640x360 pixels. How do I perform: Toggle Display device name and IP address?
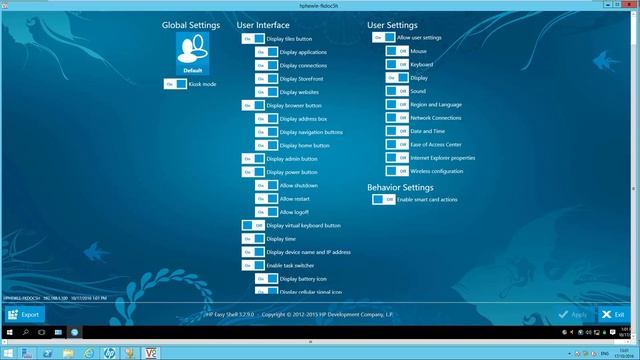[x=253, y=252]
